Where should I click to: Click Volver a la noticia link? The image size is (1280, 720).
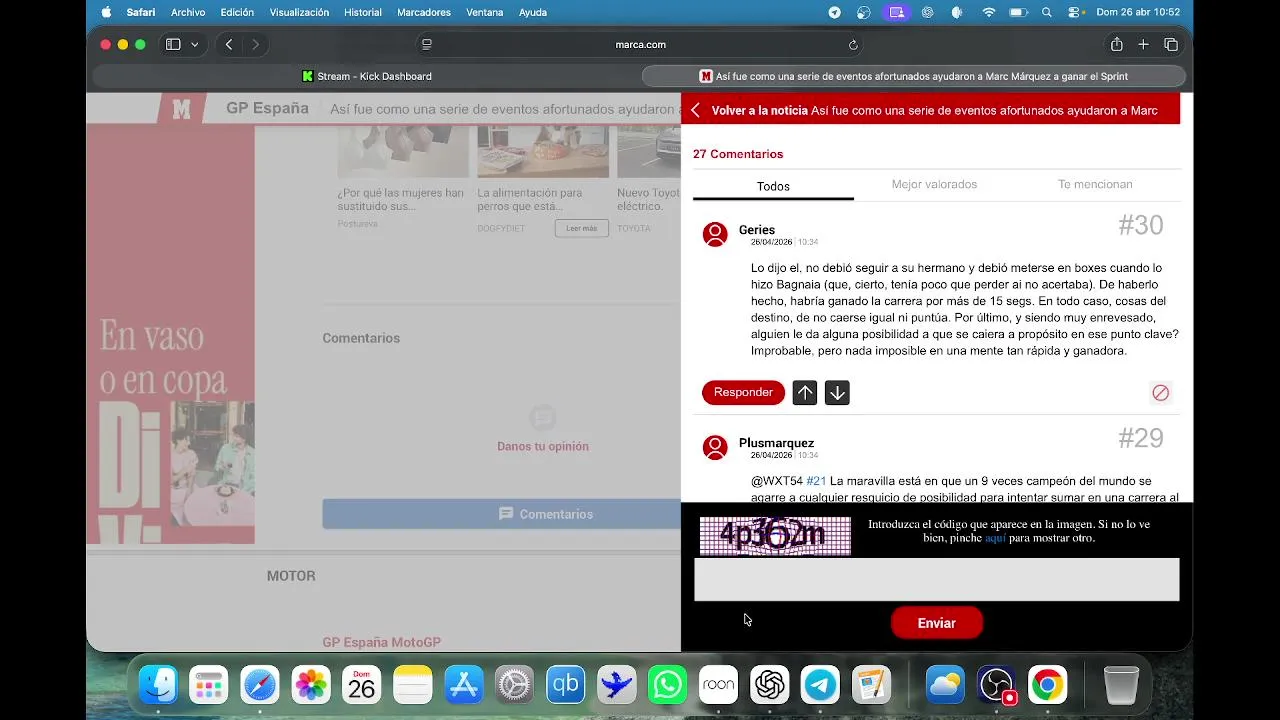[760, 110]
